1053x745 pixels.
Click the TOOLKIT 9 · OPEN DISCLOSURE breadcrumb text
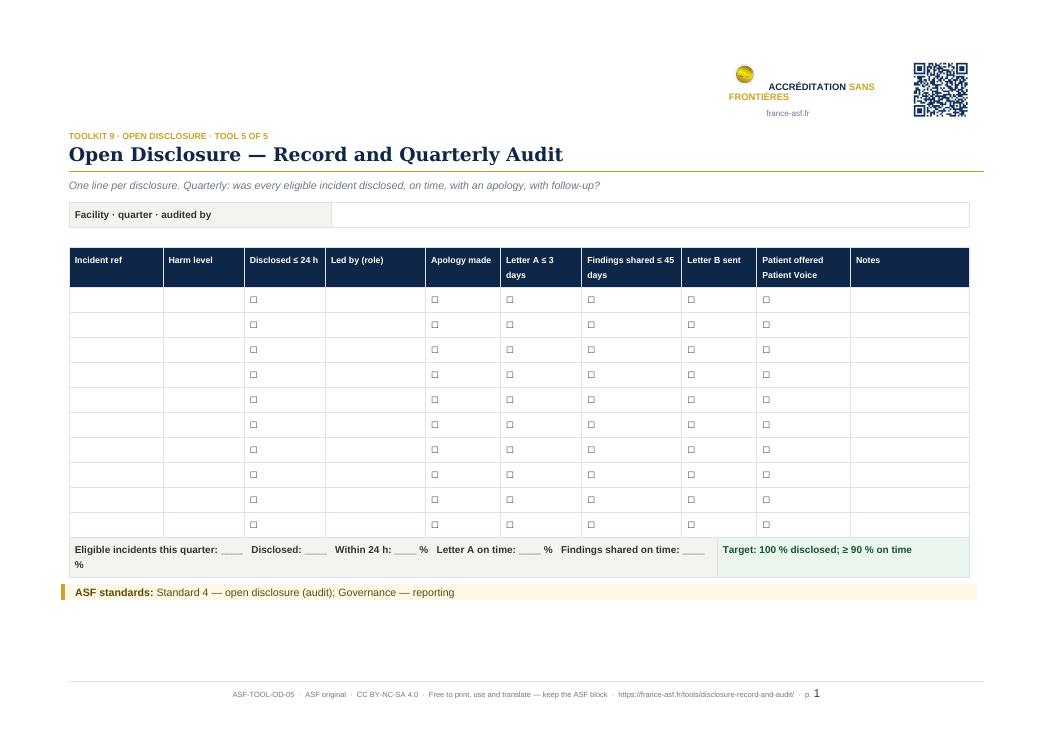(x=168, y=136)
